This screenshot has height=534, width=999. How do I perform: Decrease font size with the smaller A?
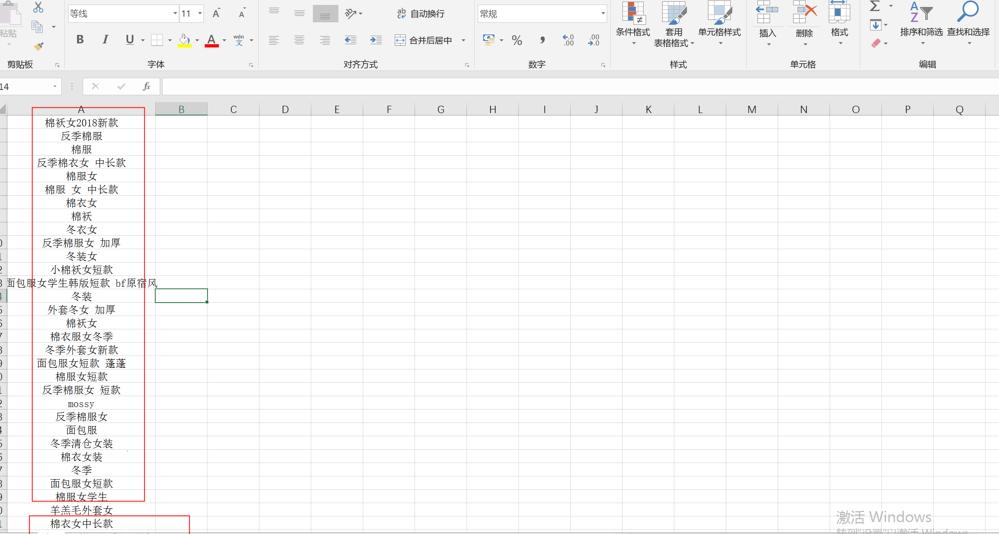point(241,13)
